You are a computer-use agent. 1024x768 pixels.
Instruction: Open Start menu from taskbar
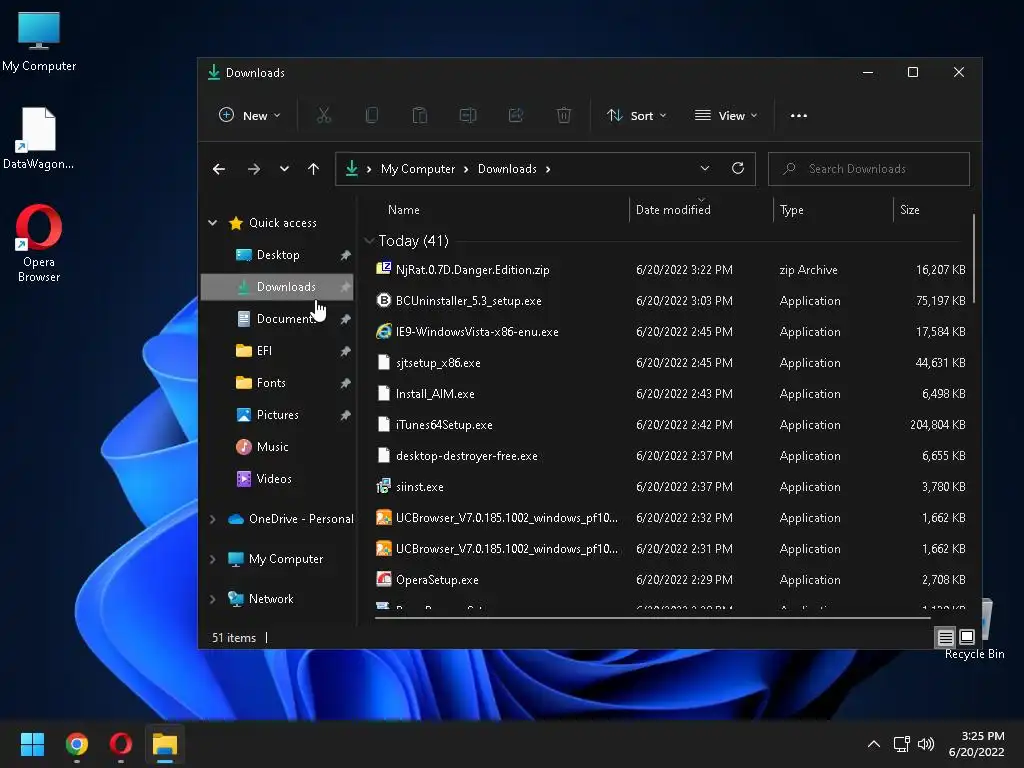pyautogui.click(x=32, y=744)
